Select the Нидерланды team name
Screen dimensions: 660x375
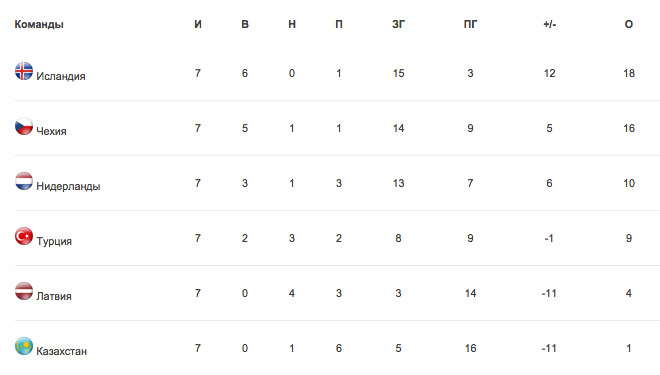click(x=68, y=186)
